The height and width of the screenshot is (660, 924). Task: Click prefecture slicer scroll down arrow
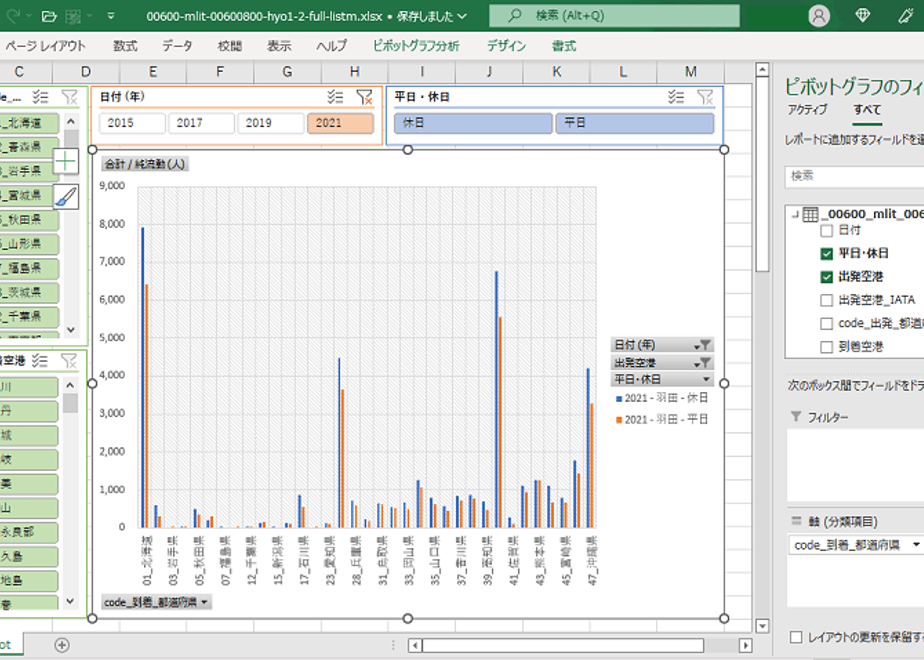click(x=71, y=330)
